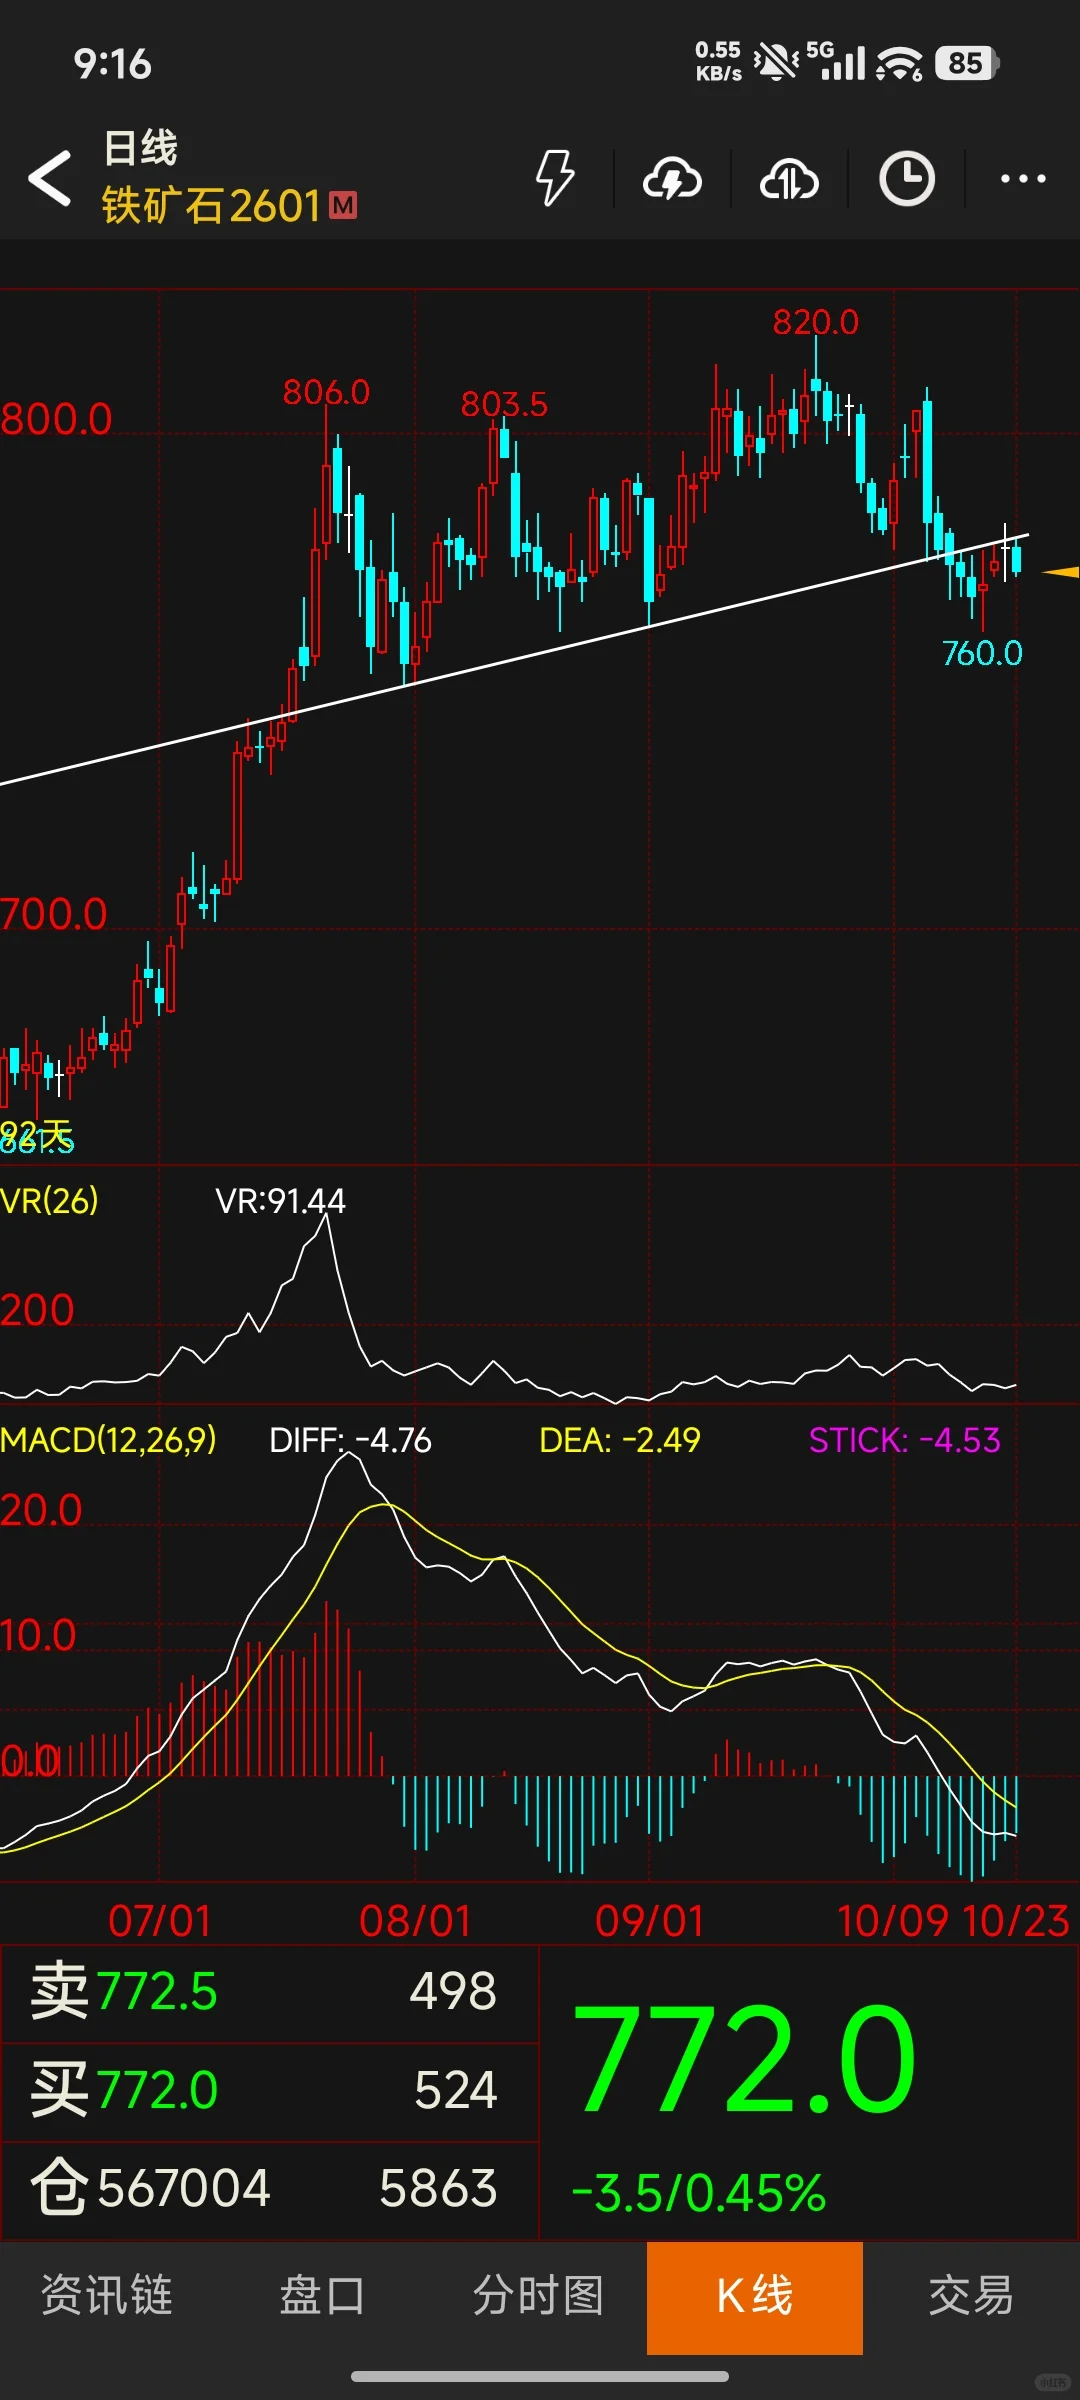
Task: Tap the lightning bolt quick-order icon
Action: pos(555,178)
